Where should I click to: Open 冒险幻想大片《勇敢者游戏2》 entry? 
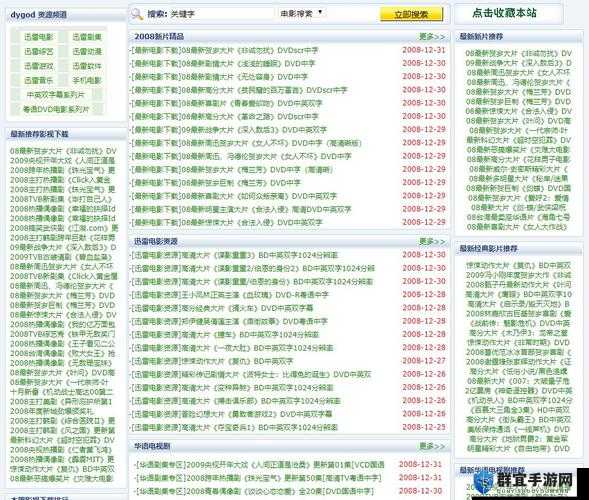pos(231,414)
